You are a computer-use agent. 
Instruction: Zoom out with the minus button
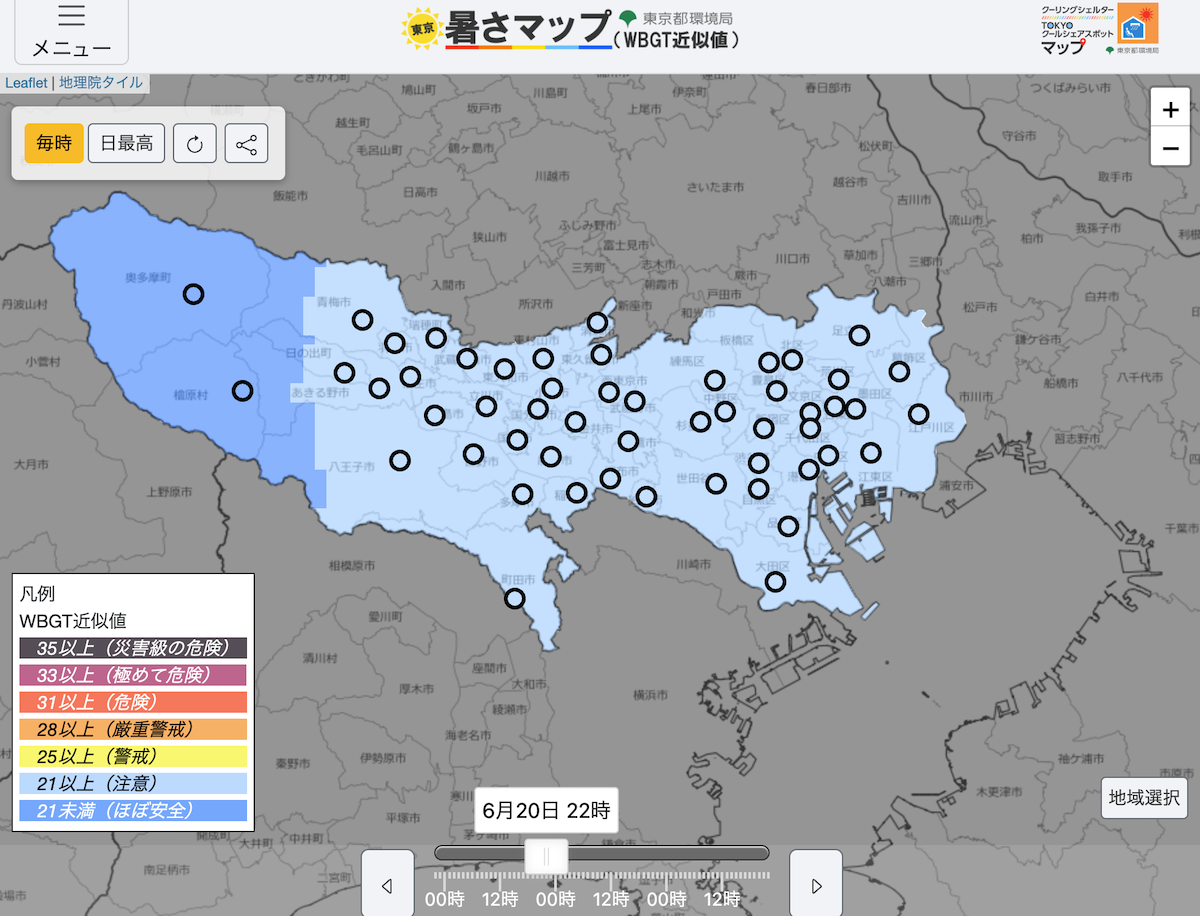pos(1170,148)
